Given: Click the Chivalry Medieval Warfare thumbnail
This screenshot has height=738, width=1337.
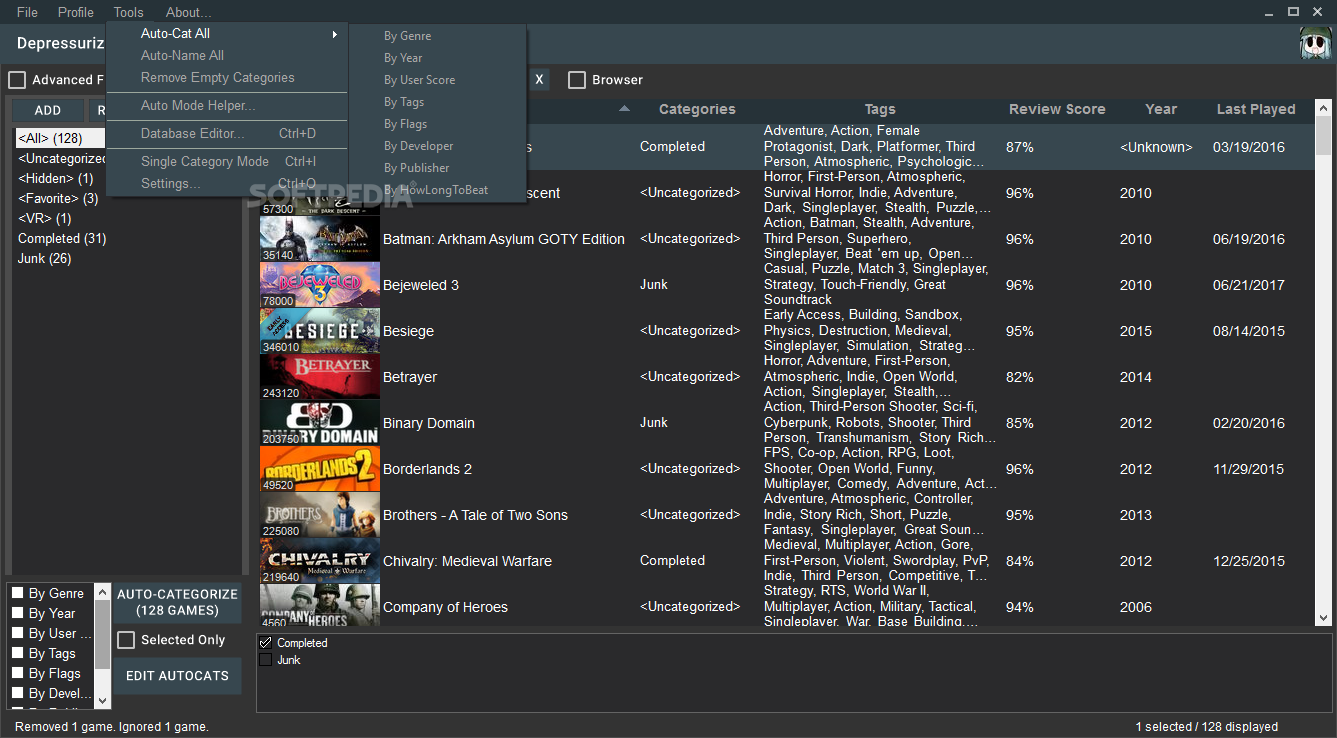Looking at the screenshot, I should tap(319, 561).
